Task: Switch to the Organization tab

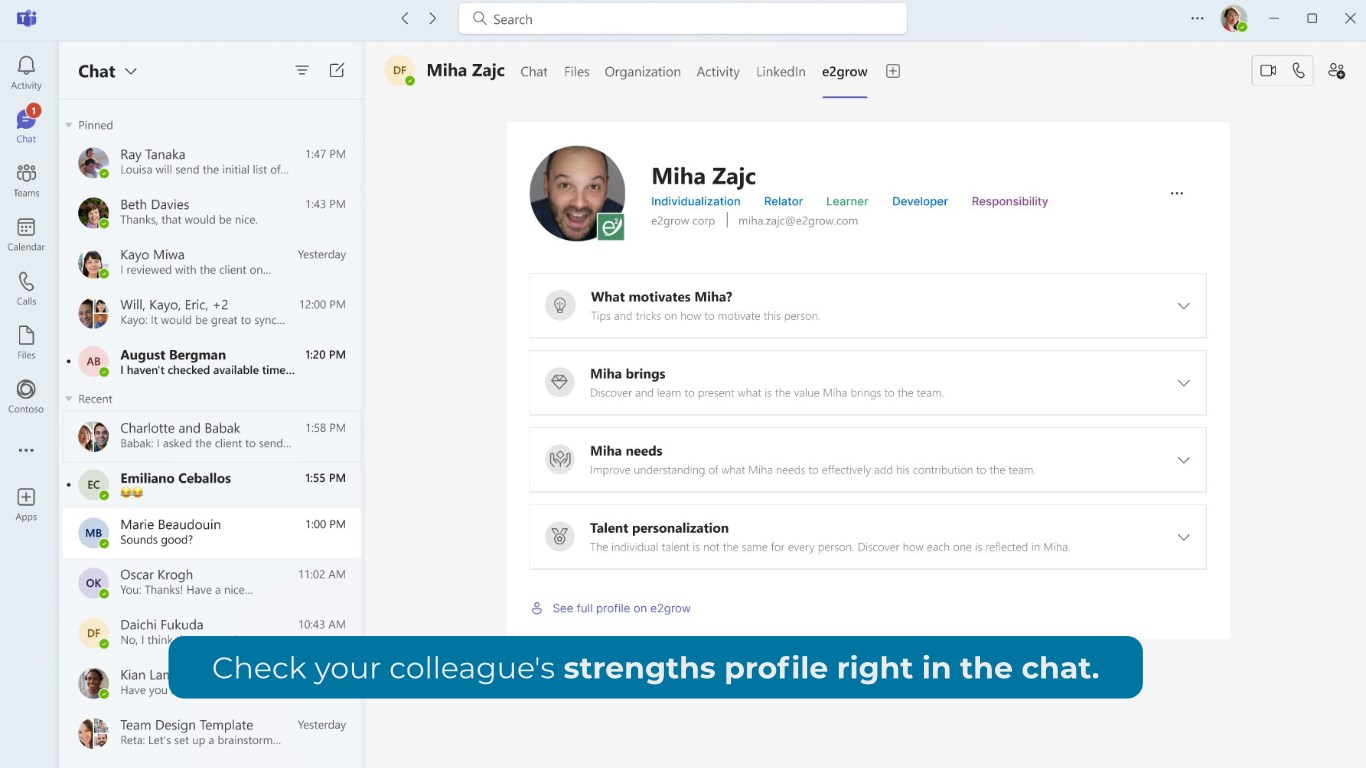Action: (642, 72)
